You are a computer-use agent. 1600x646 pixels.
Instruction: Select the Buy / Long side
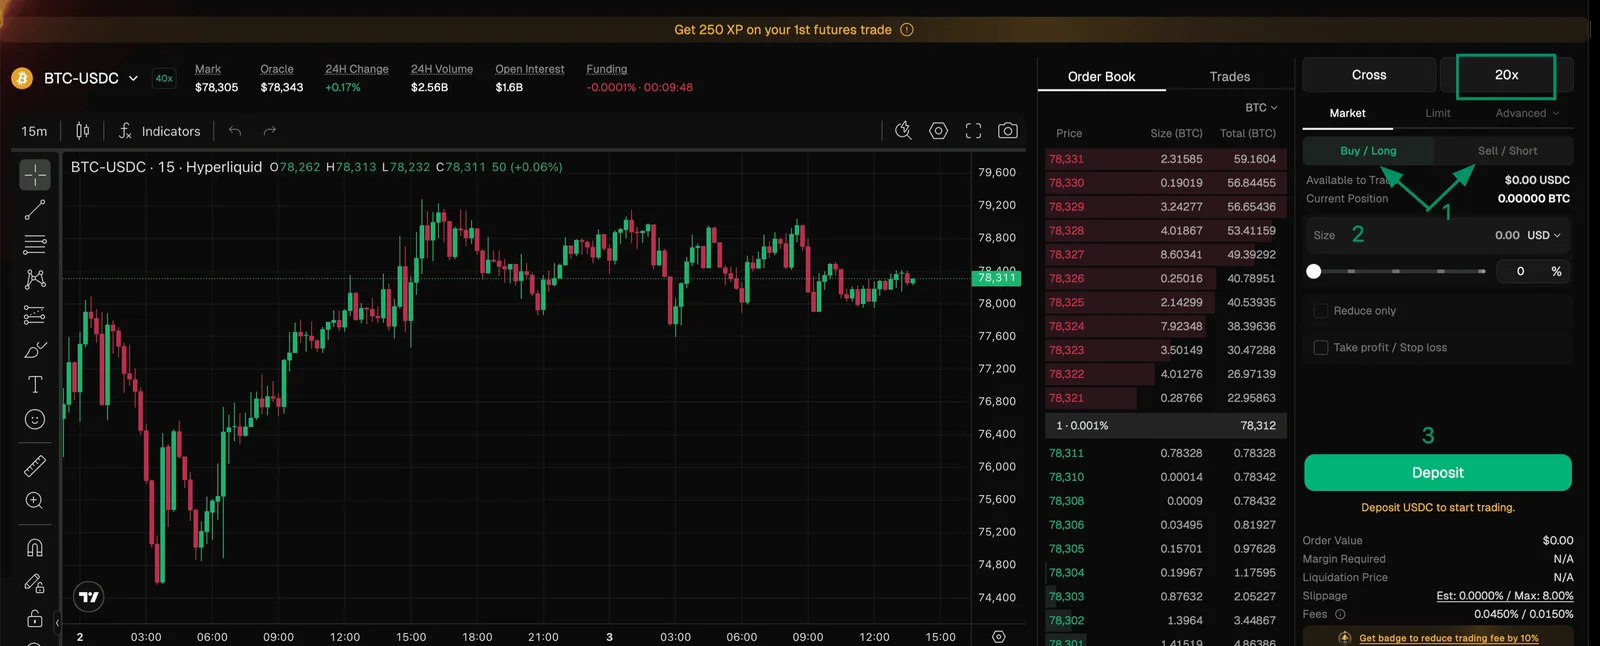pos(1368,151)
